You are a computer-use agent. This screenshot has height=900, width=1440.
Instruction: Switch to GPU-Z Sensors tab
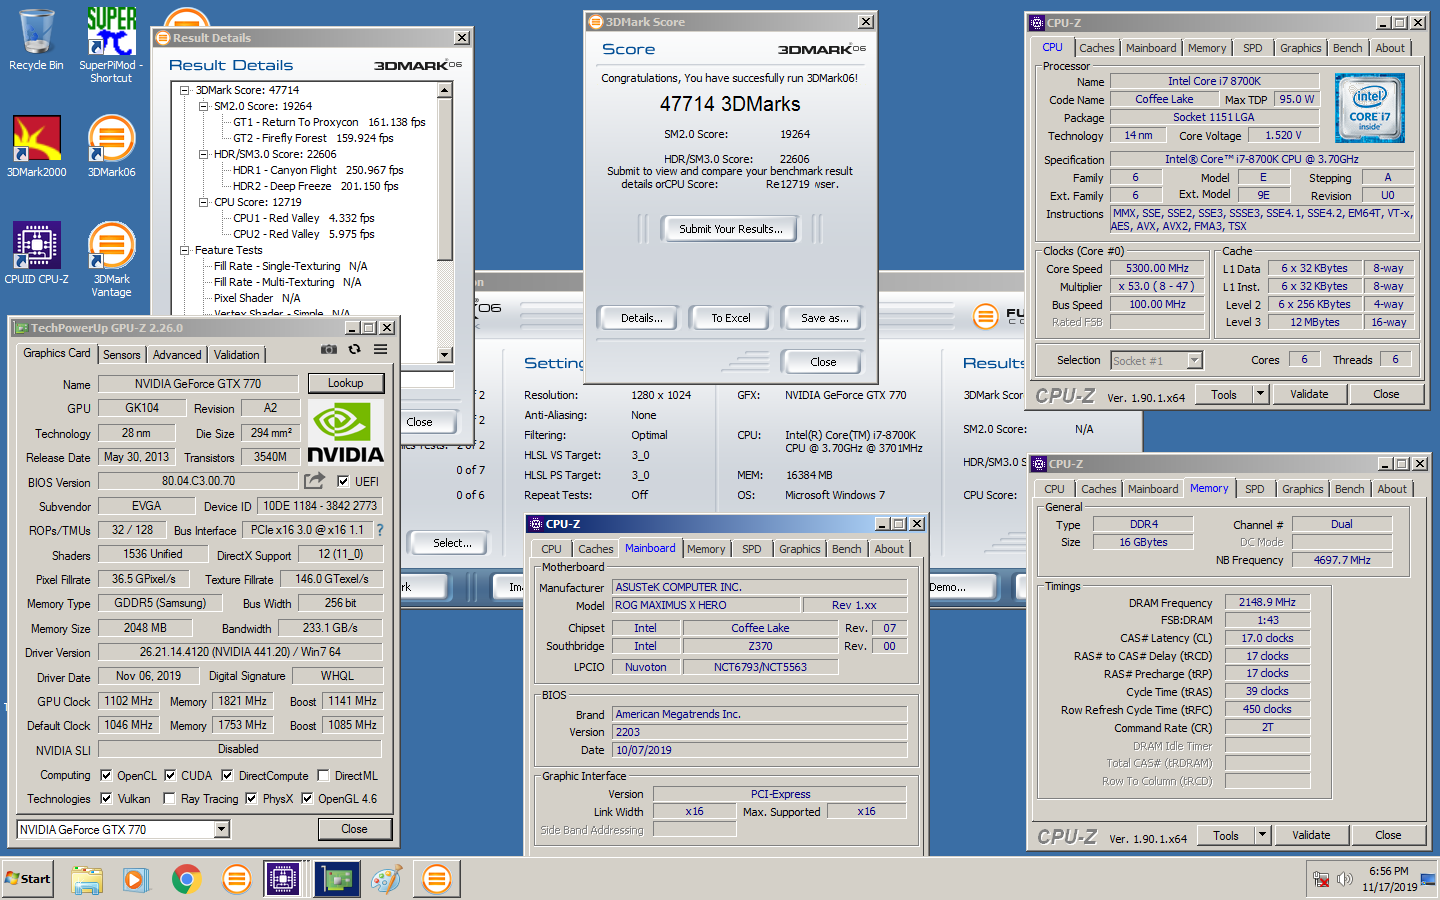click(121, 355)
